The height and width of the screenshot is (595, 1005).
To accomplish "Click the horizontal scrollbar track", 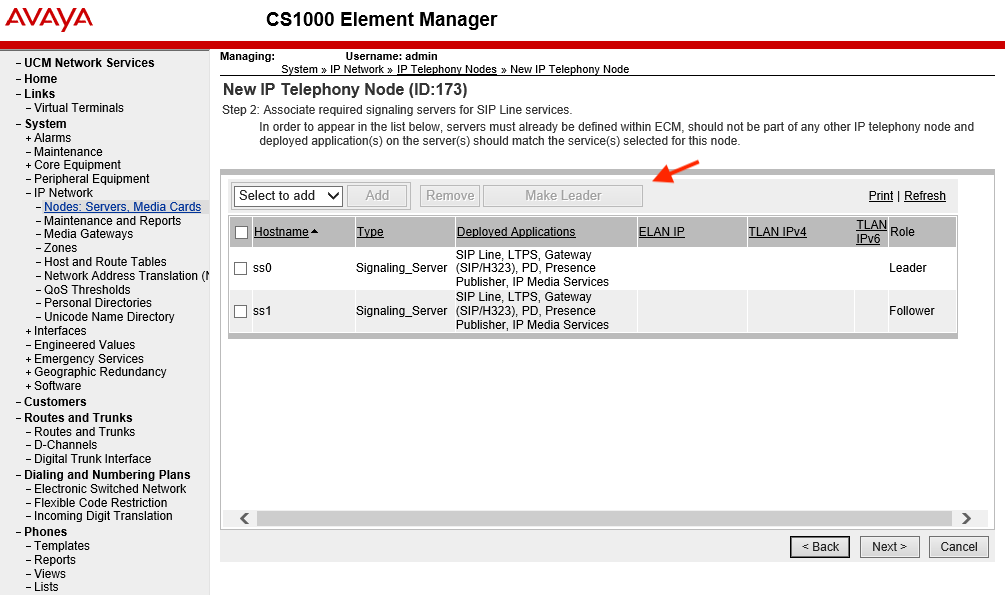I will click(604, 518).
